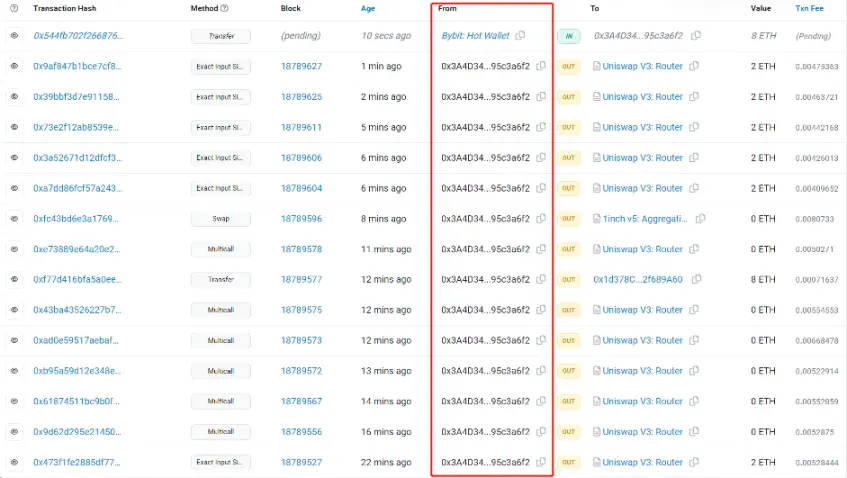Screen dimensions: 847x478
Task: Click the eye icon beside hash 0x39bbf3d7e91158
Action: [14, 97]
